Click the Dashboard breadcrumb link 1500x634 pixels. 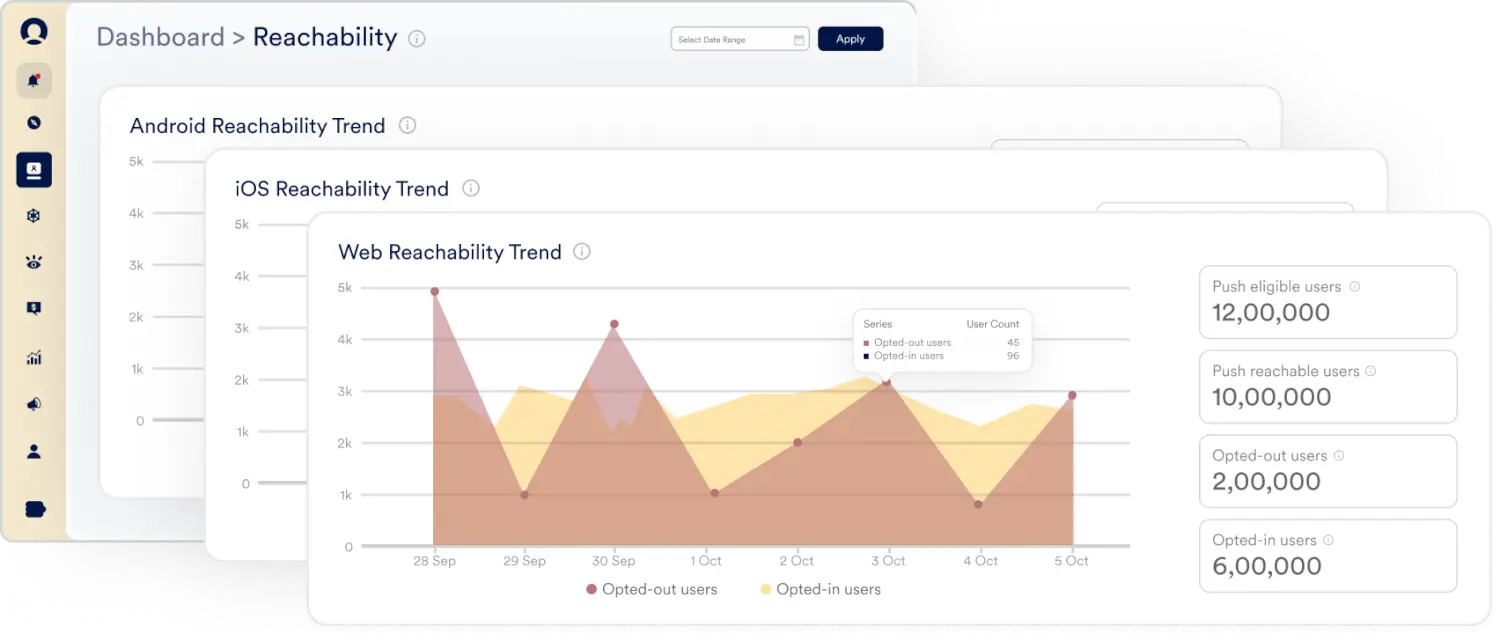[x=160, y=37]
